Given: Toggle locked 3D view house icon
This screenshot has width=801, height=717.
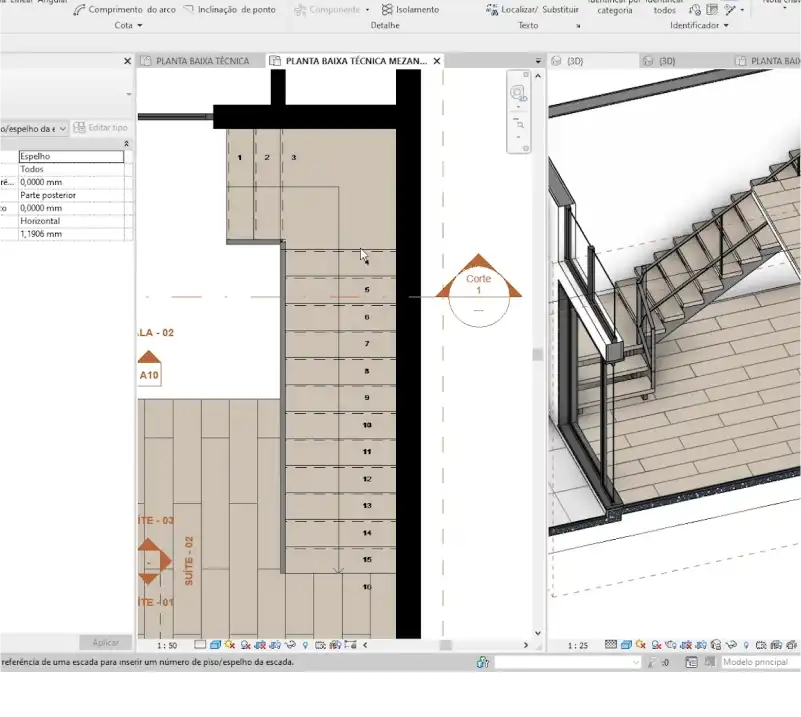Looking at the screenshot, I should pos(716,645).
